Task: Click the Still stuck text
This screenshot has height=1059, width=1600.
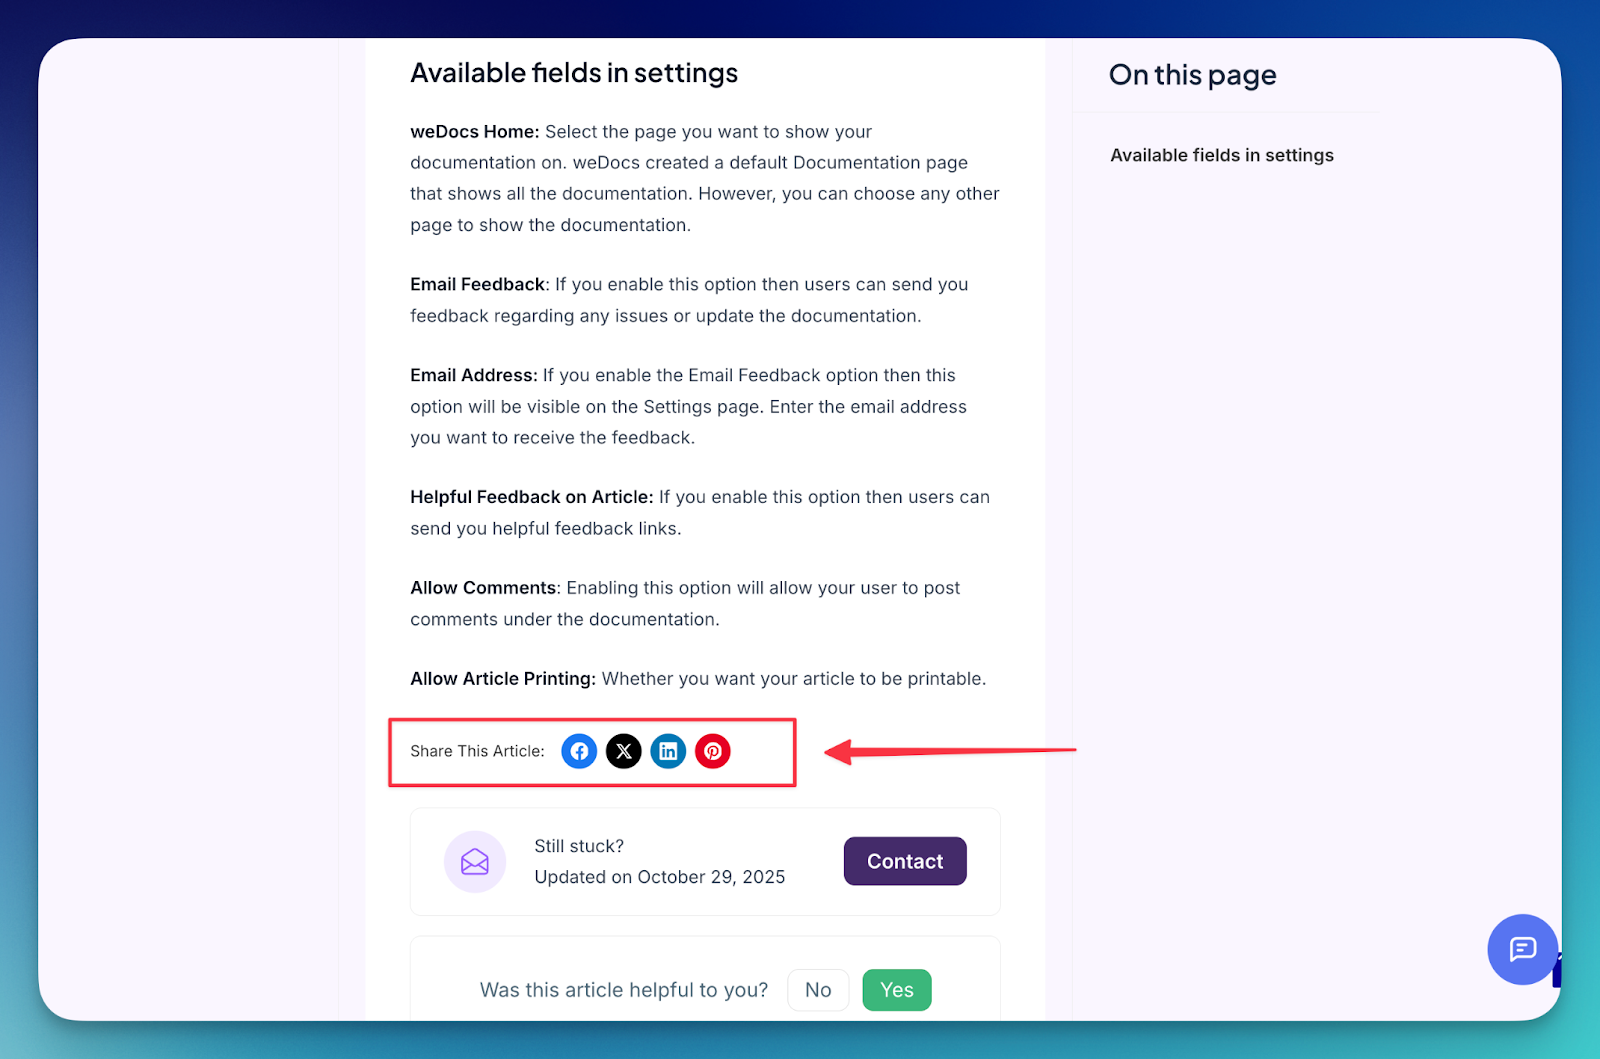Action: click(579, 845)
